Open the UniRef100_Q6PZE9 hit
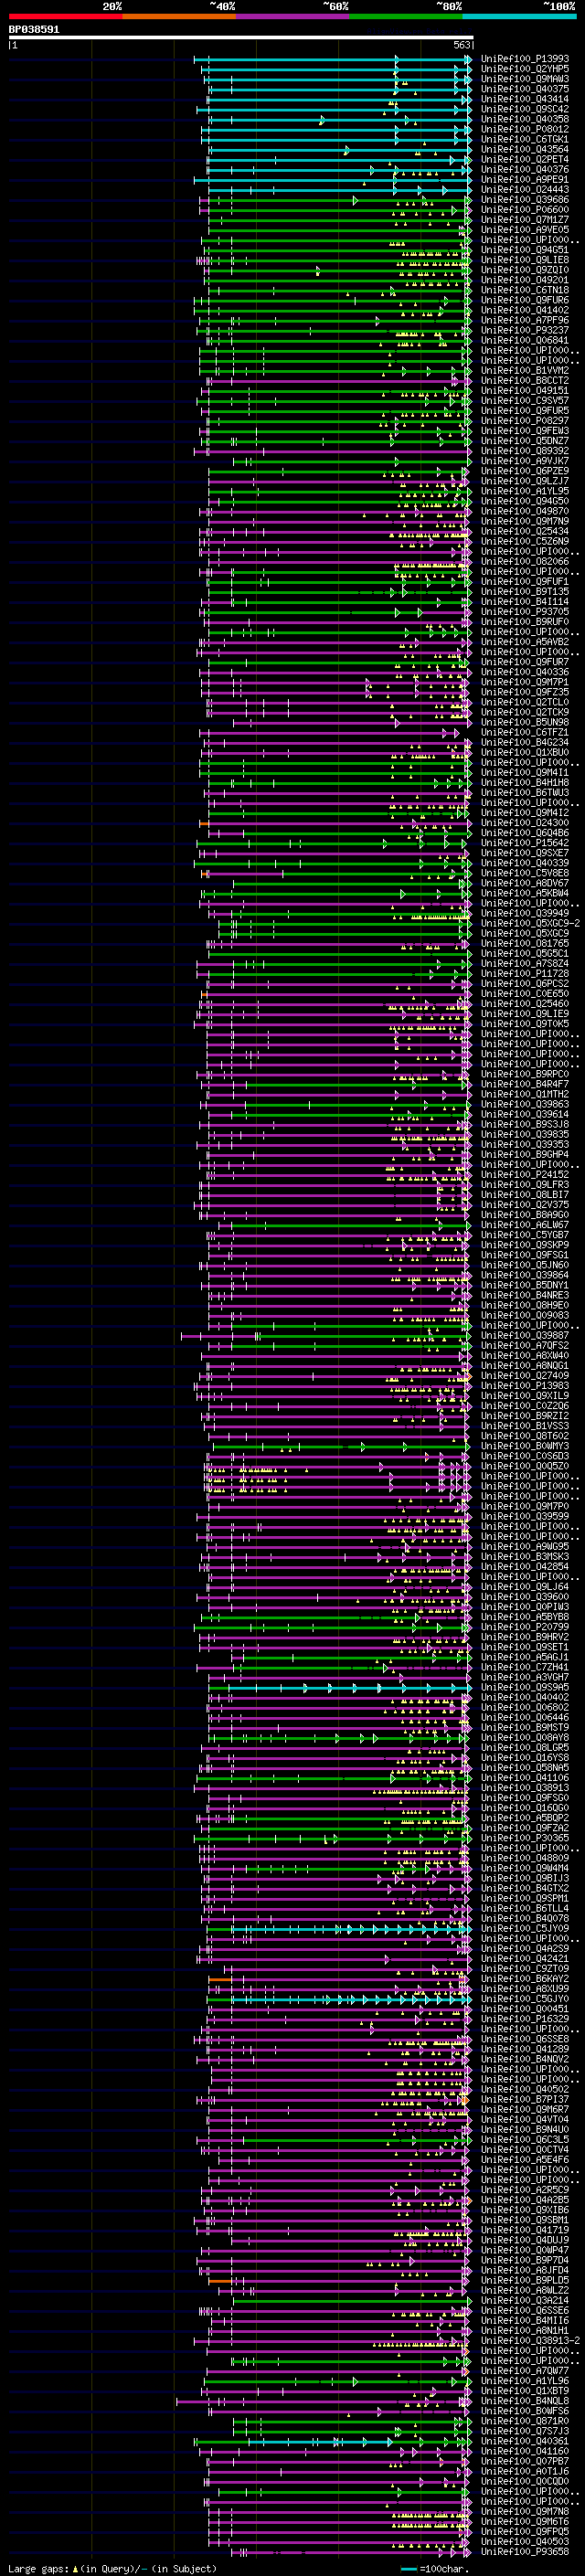This screenshot has width=585, height=2576. pos(525,471)
